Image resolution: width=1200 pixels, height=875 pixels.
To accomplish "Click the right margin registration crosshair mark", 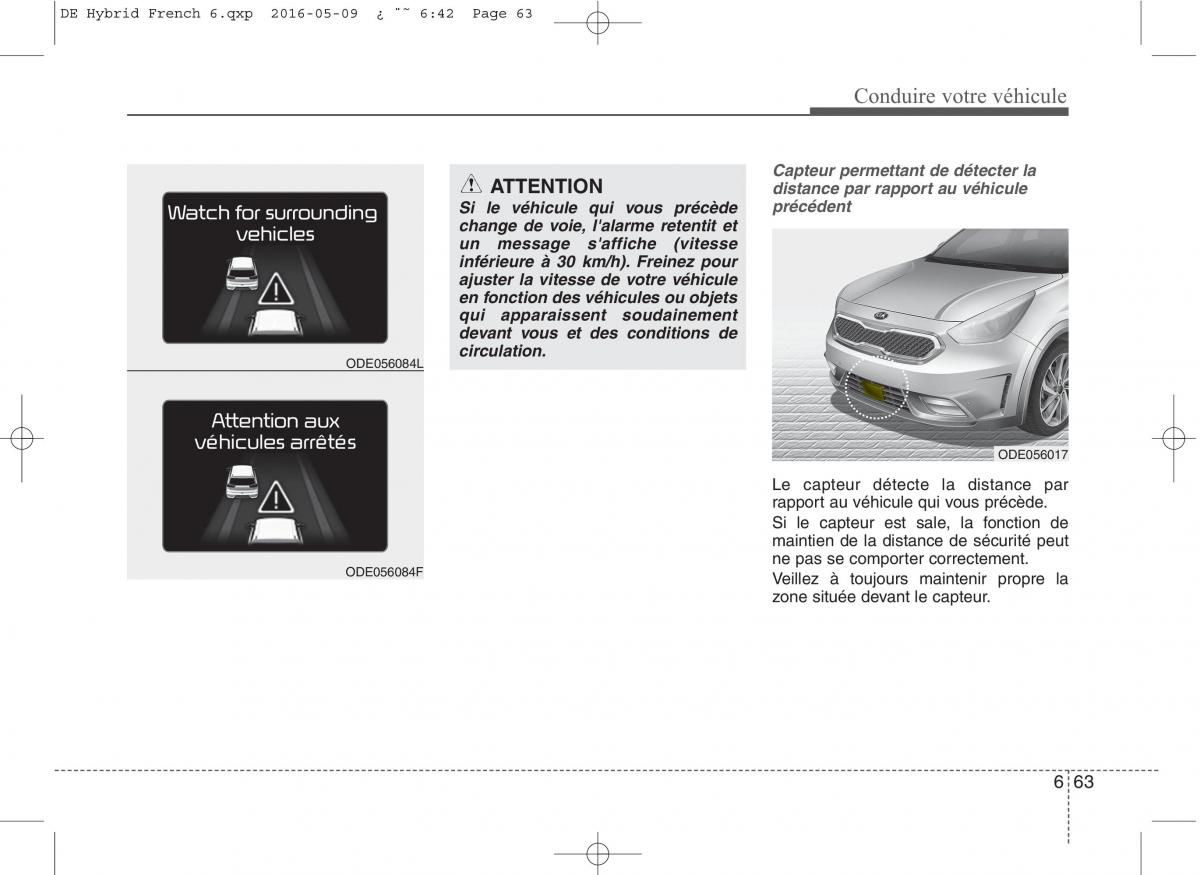I will (1176, 437).
